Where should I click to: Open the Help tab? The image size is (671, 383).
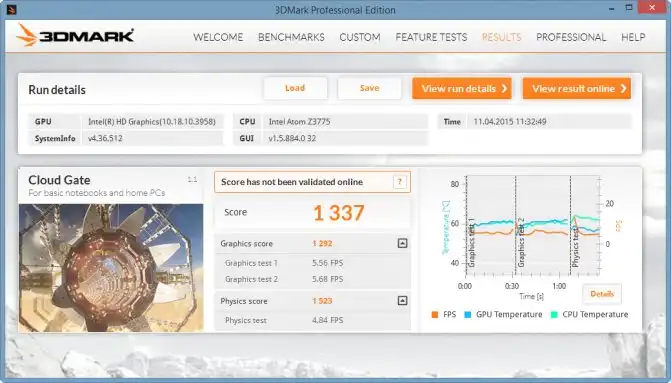pos(633,37)
